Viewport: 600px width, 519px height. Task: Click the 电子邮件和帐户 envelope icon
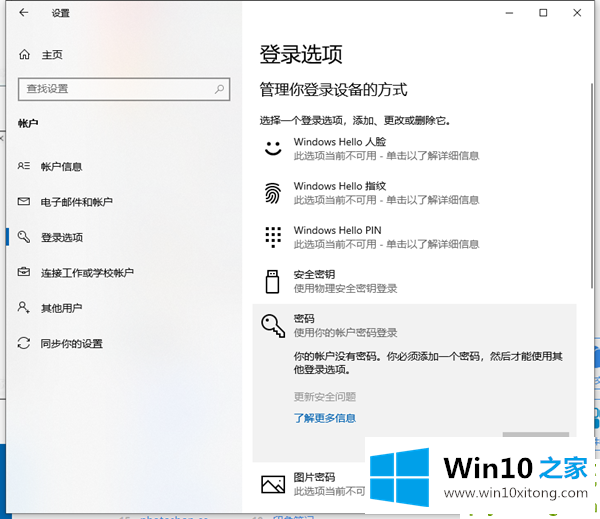point(24,201)
